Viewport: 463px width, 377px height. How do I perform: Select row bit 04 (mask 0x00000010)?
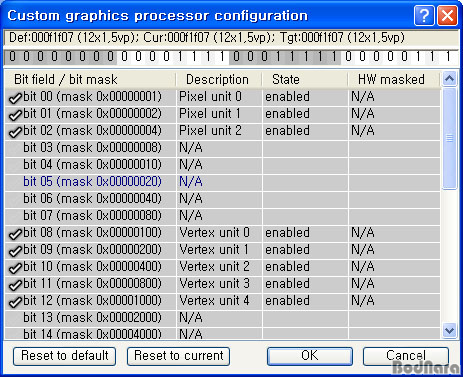[x=222, y=165]
